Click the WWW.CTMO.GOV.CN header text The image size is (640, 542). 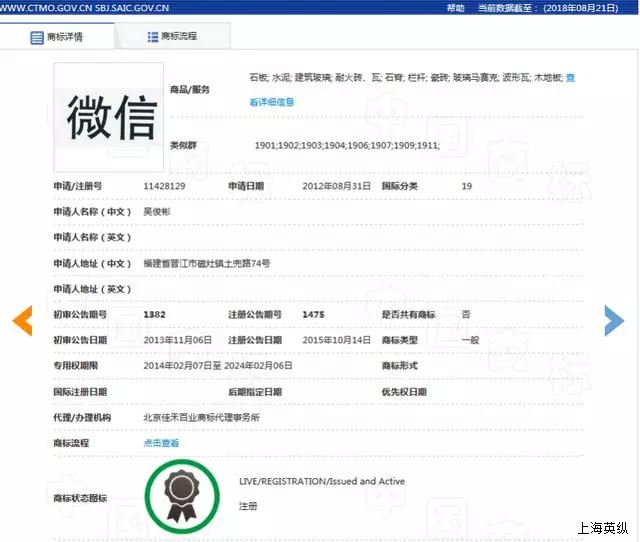coord(46,8)
